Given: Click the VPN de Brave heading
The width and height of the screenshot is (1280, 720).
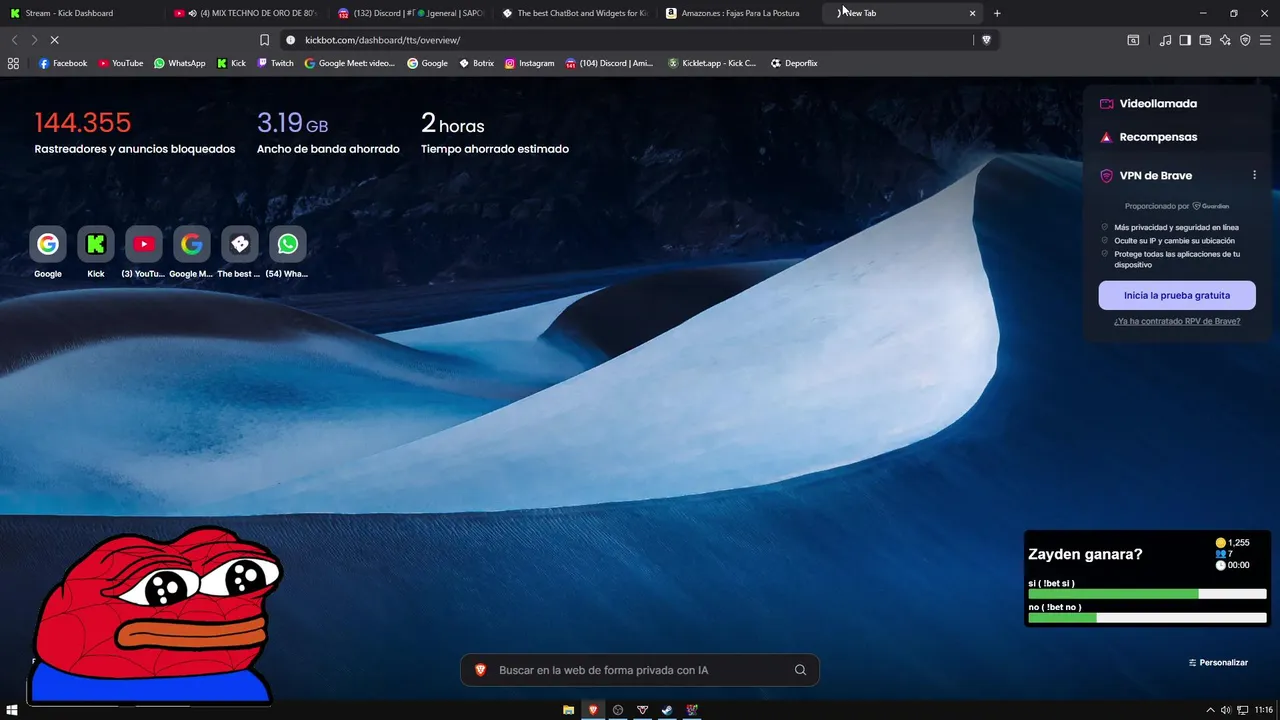Looking at the screenshot, I should point(1155,175).
